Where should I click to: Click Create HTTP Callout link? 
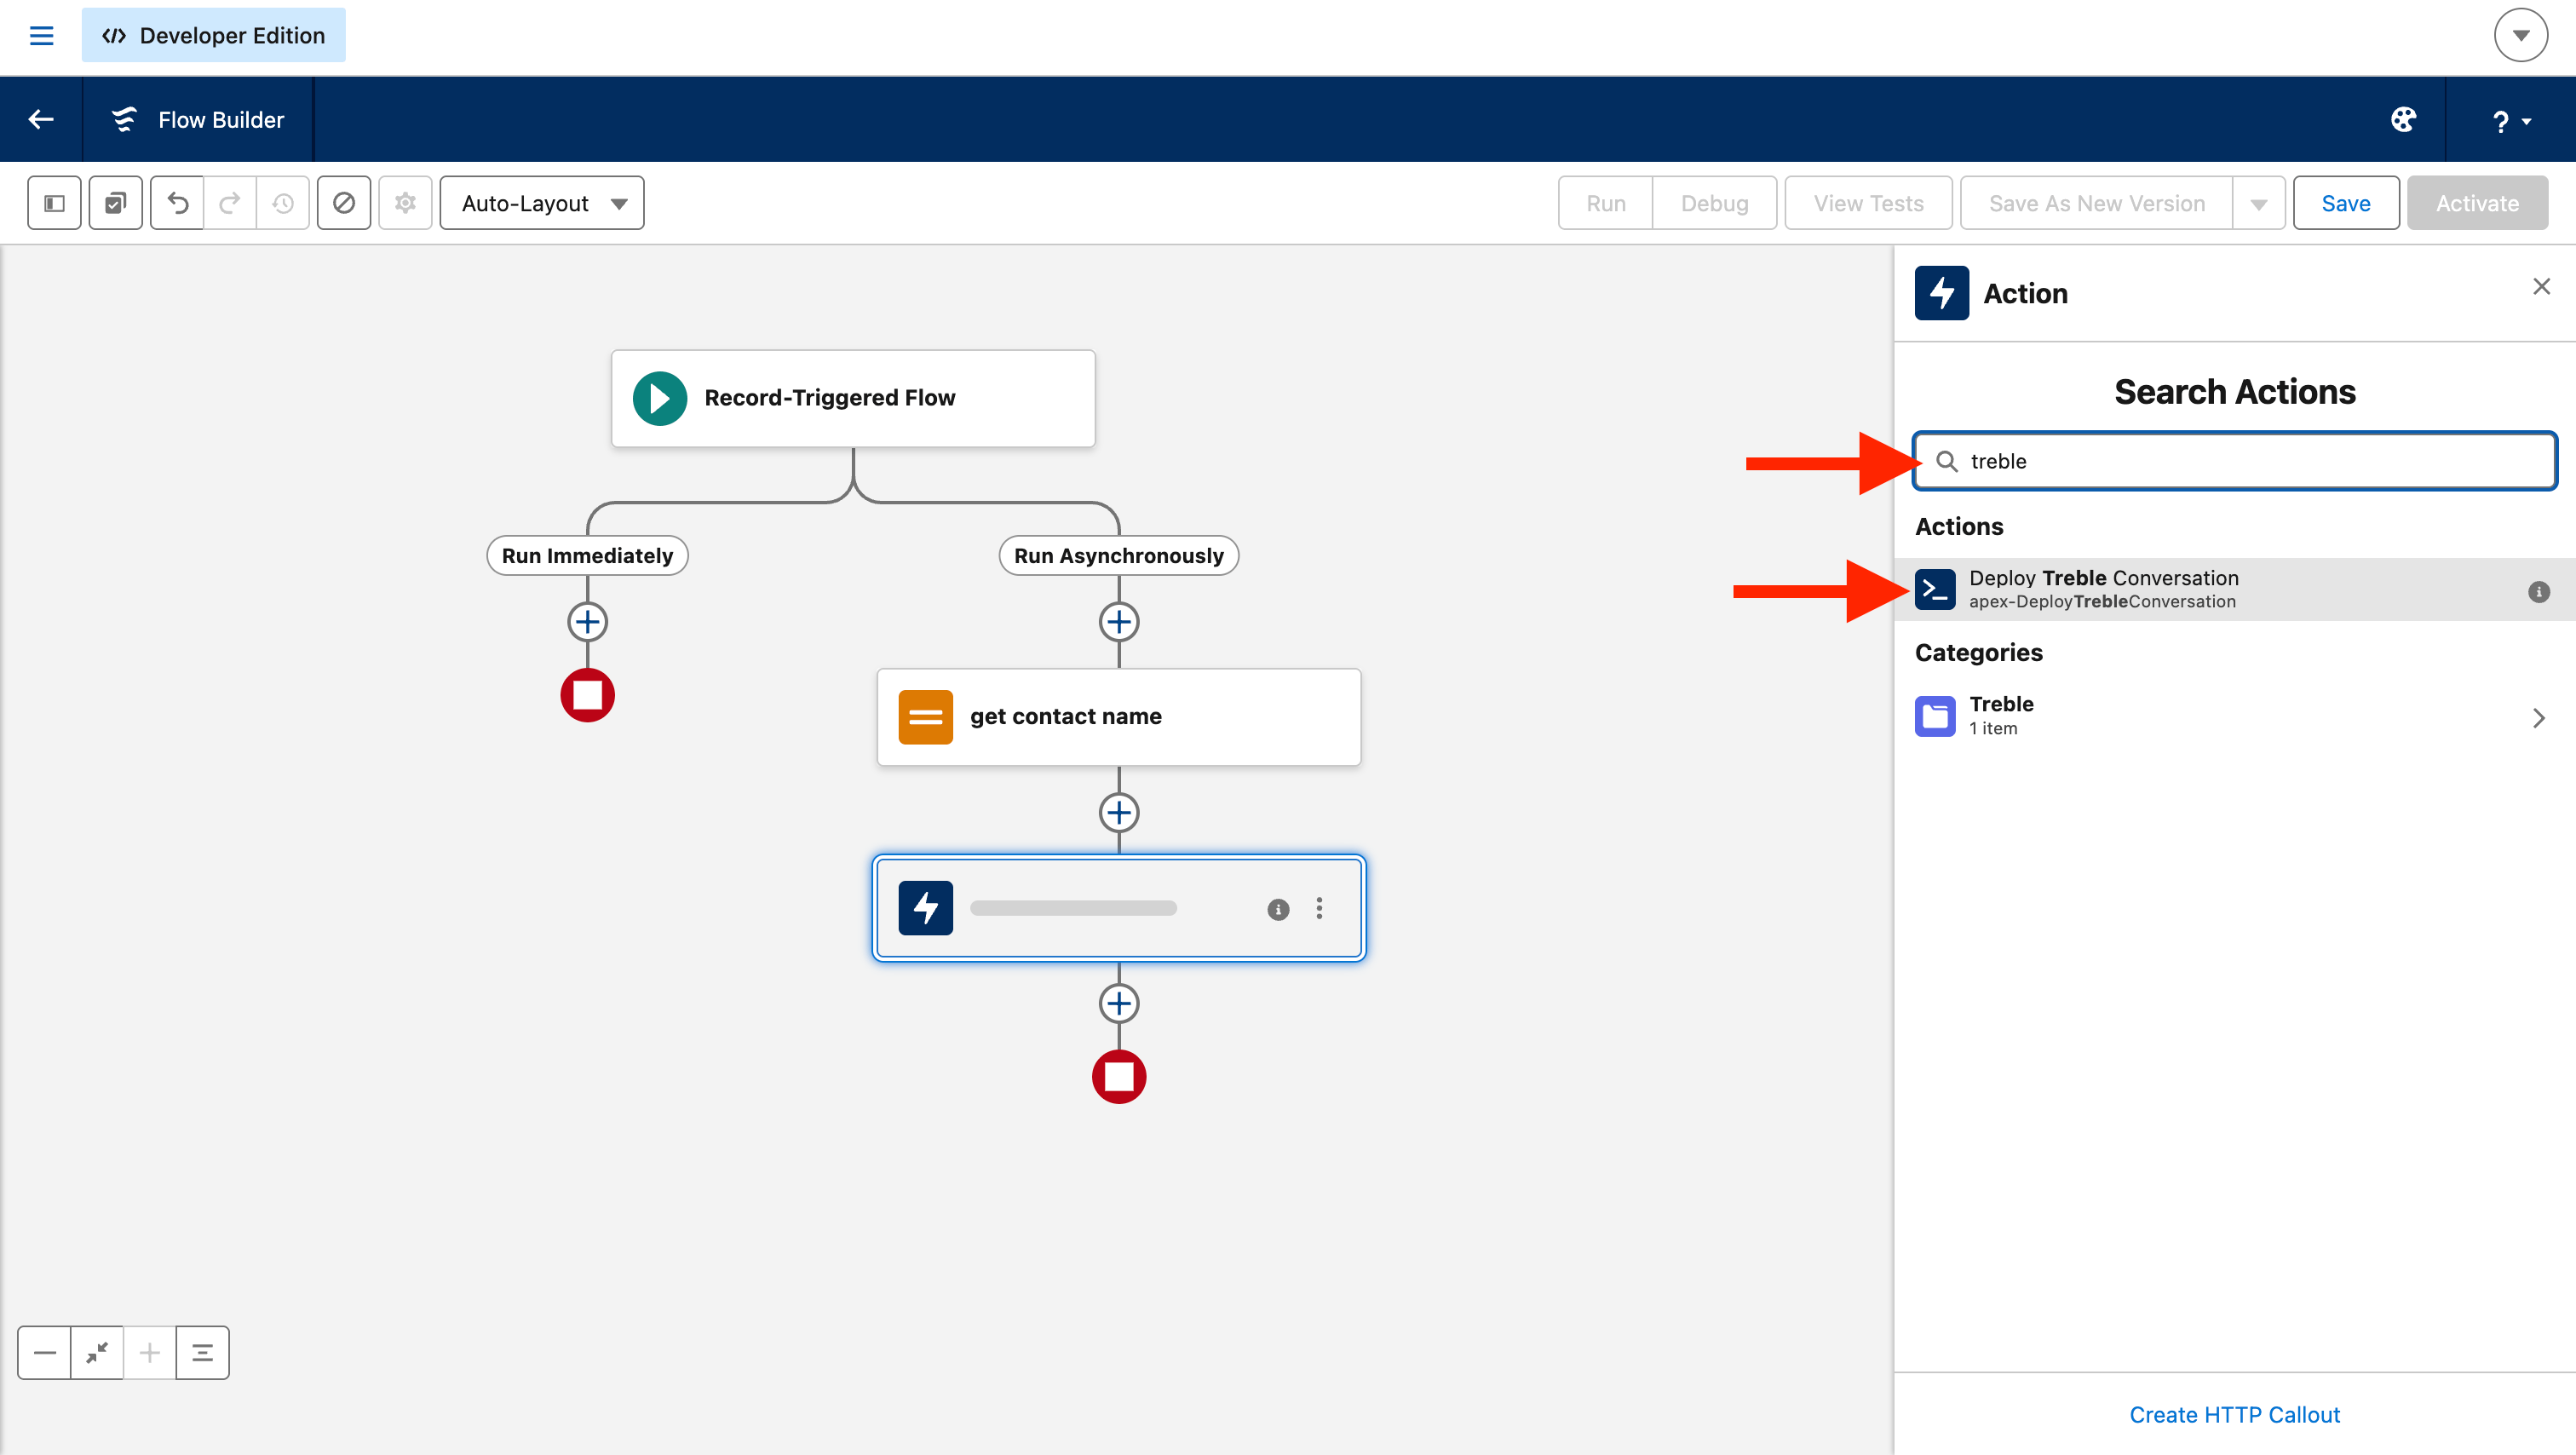pos(2234,1414)
